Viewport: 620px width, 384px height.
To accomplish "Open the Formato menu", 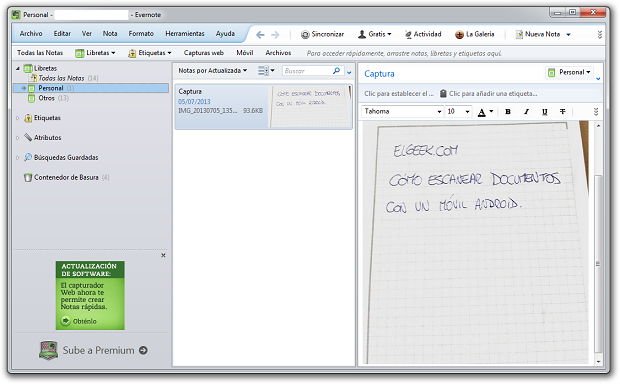I will coord(141,34).
